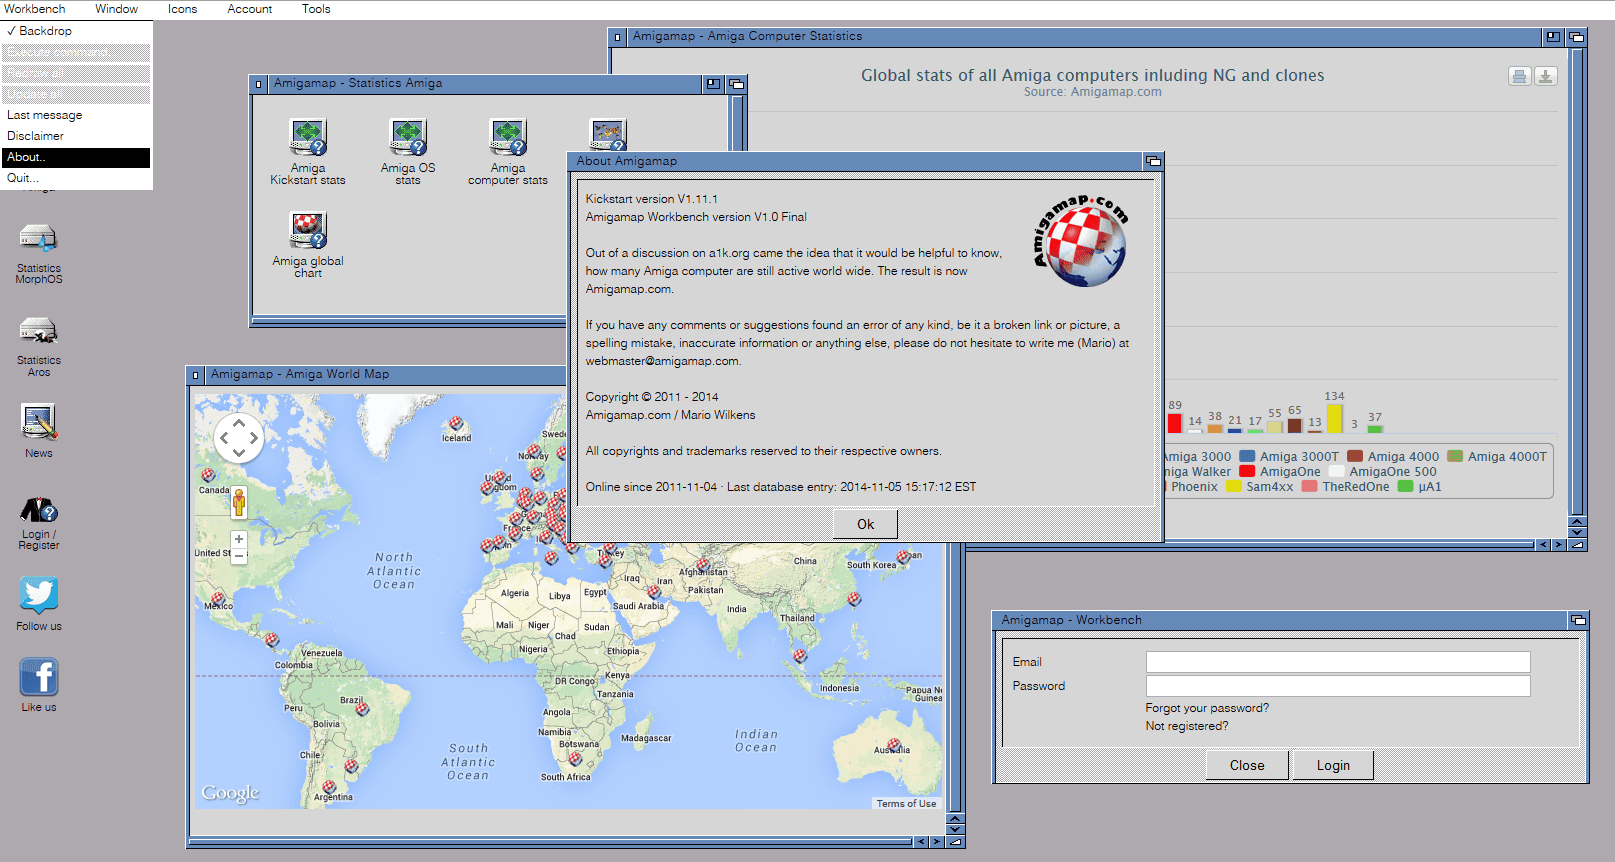Screen dimensions: 1615x862
Task: Click the Forgot your password link
Action: pyautogui.click(x=1207, y=708)
